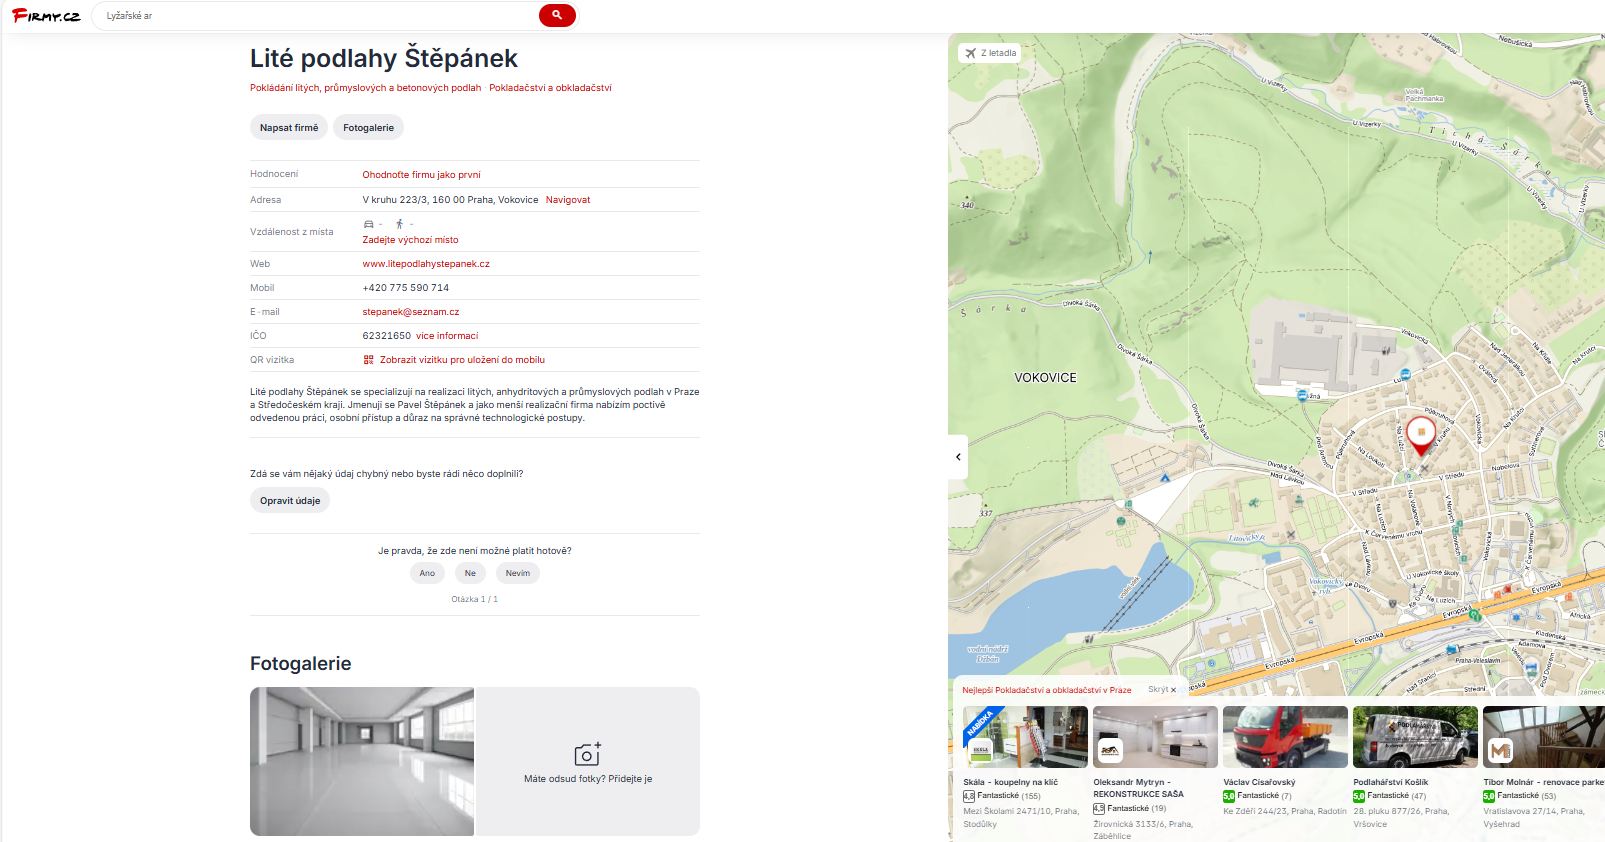Open Václav Císařovský red truck photo

click(1285, 737)
